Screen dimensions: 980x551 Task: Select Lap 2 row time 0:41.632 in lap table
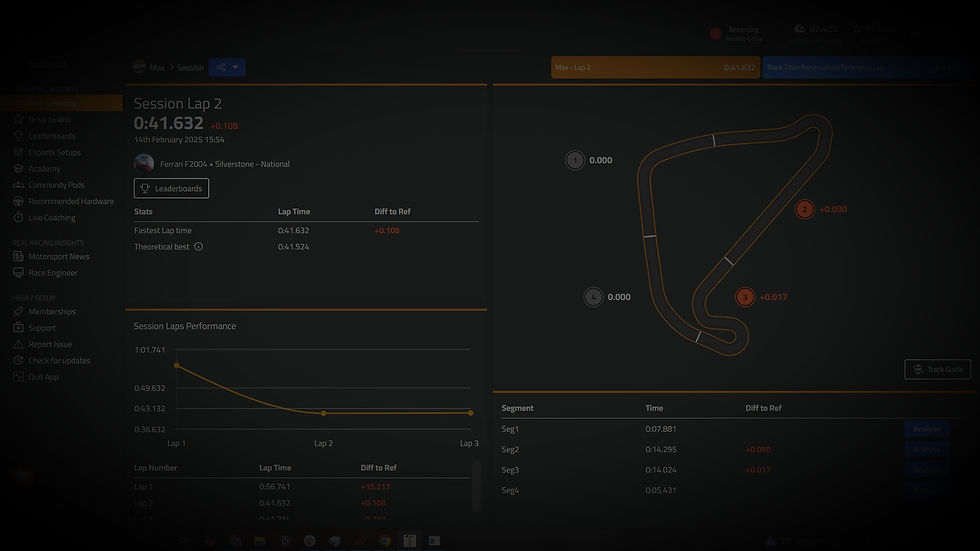tap(274, 503)
